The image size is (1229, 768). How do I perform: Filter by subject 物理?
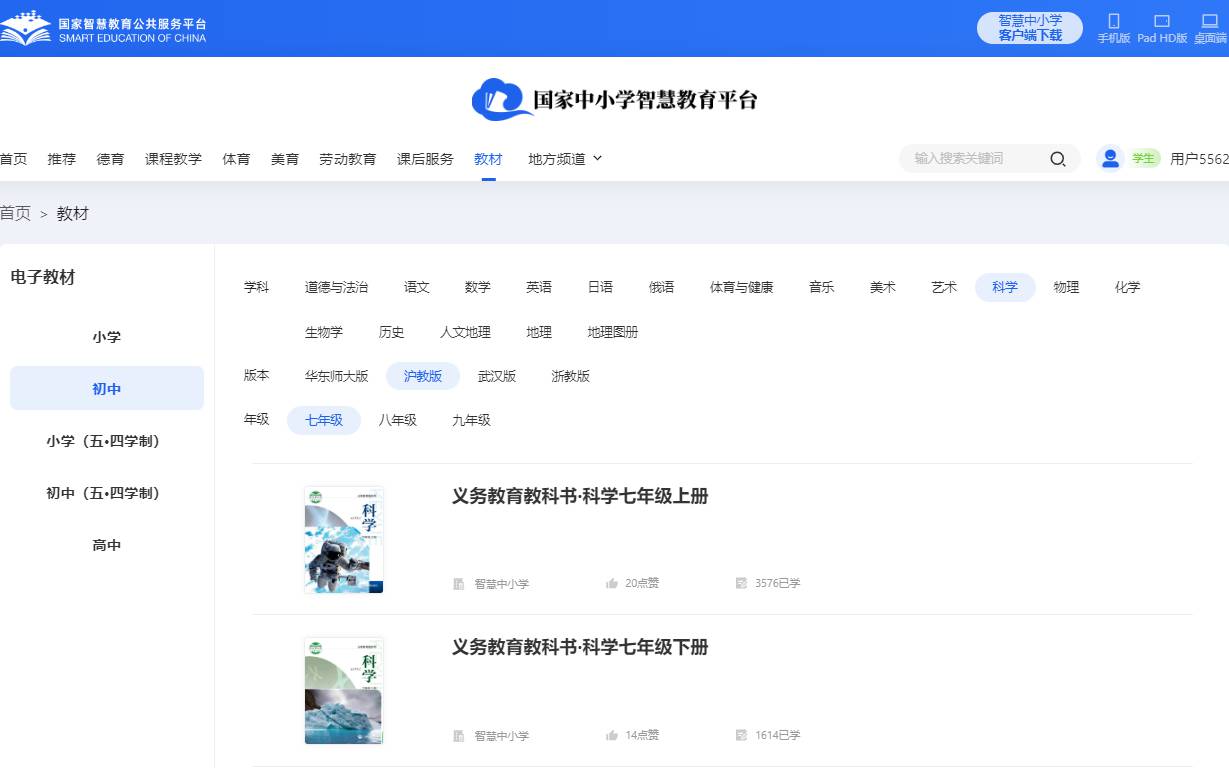[x=1066, y=287]
